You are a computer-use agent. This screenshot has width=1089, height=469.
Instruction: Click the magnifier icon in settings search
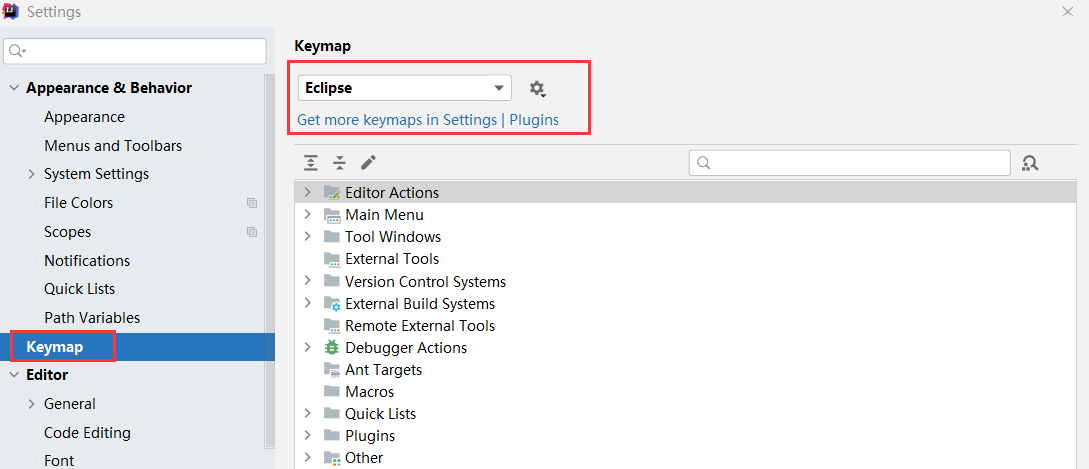(x=17, y=51)
